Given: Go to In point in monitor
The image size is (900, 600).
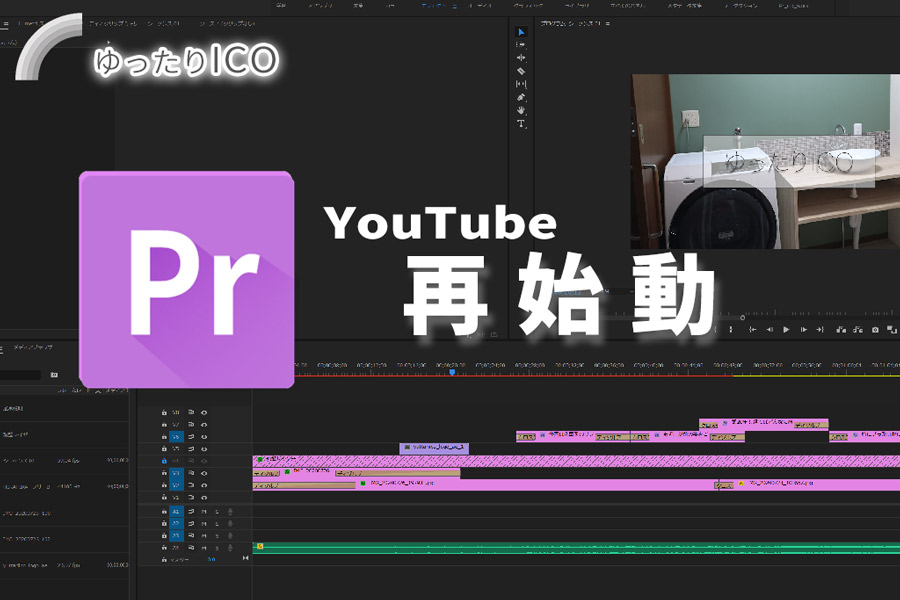Looking at the screenshot, I should click(752, 330).
